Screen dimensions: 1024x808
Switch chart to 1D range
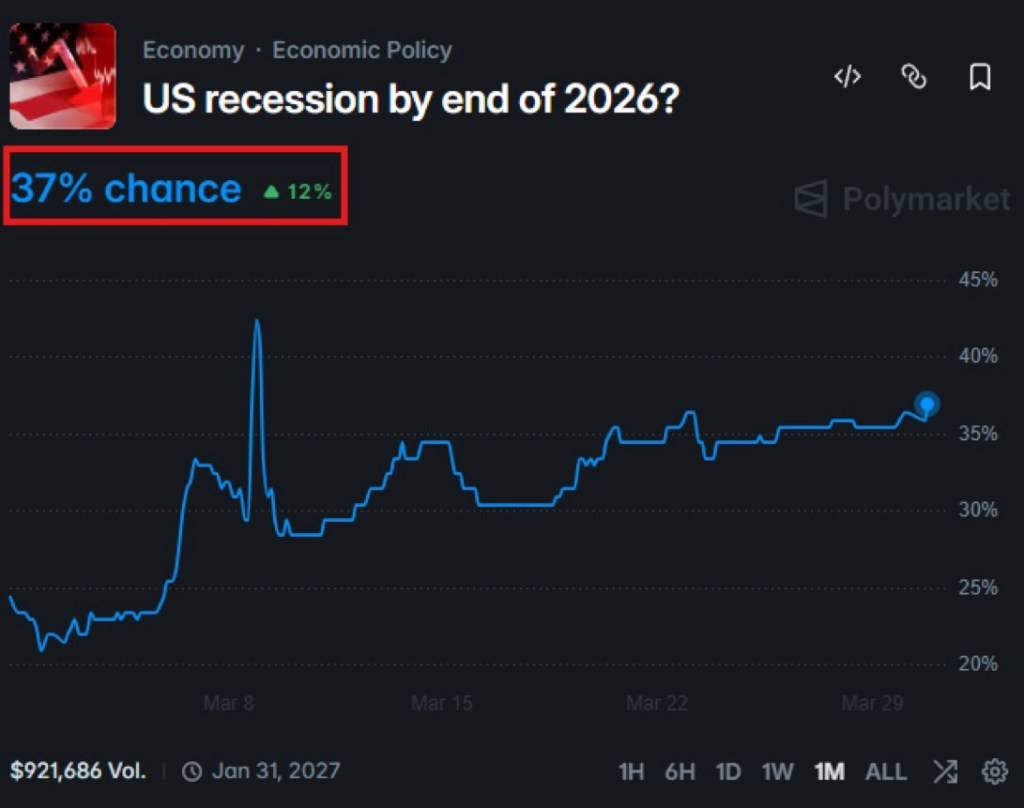(728, 771)
